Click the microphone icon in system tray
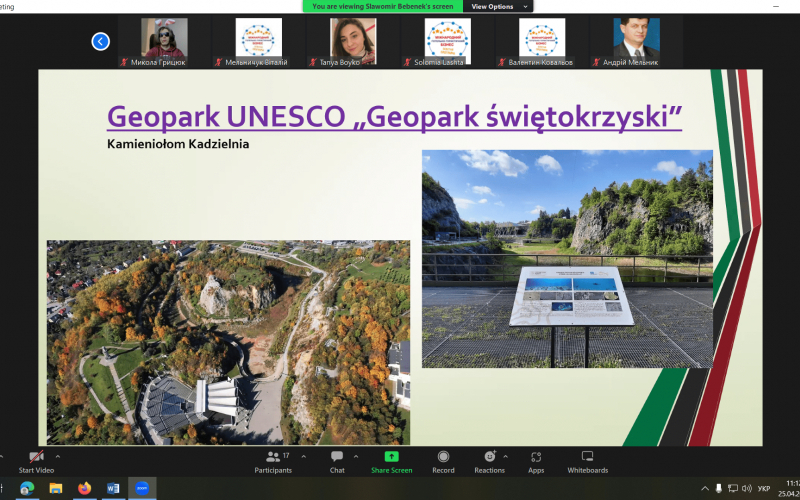 (719, 488)
